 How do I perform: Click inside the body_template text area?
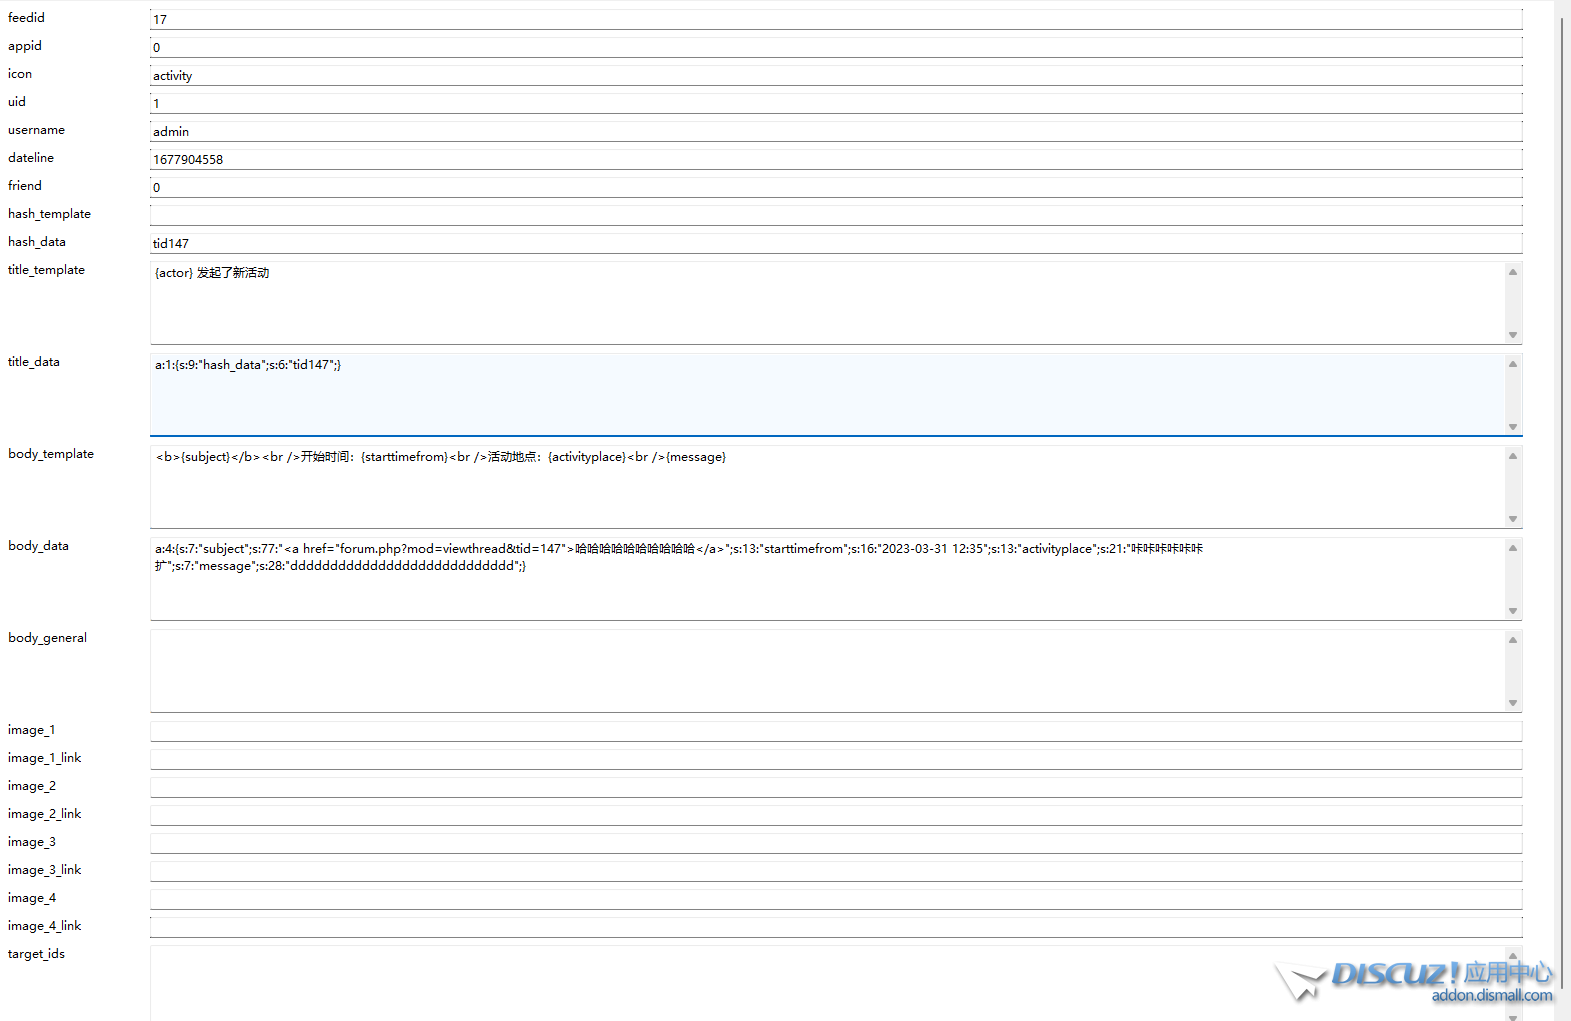pyautogui.click(x=826, y=487)
